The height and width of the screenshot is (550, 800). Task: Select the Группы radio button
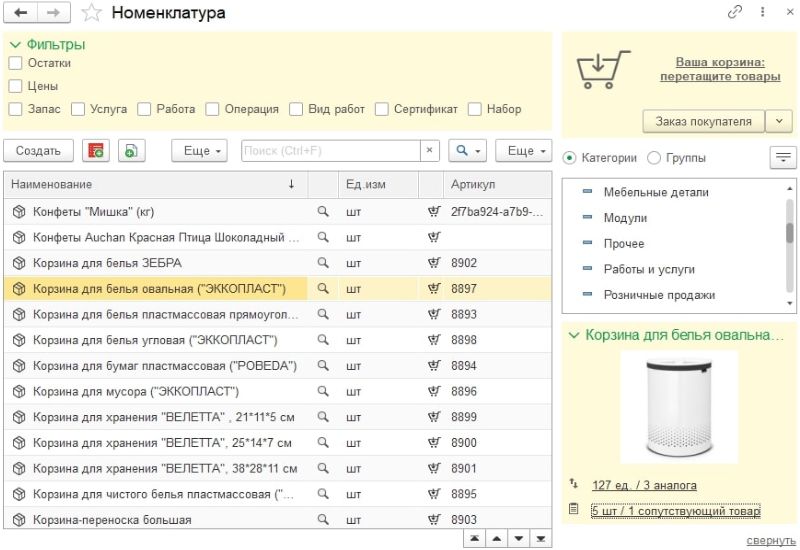(654, 158)
